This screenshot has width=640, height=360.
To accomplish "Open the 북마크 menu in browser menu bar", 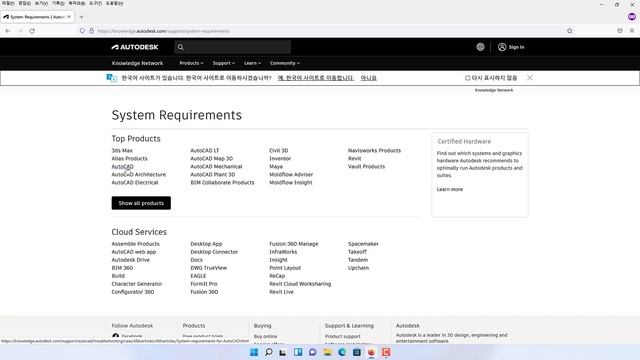I will 77,3.
